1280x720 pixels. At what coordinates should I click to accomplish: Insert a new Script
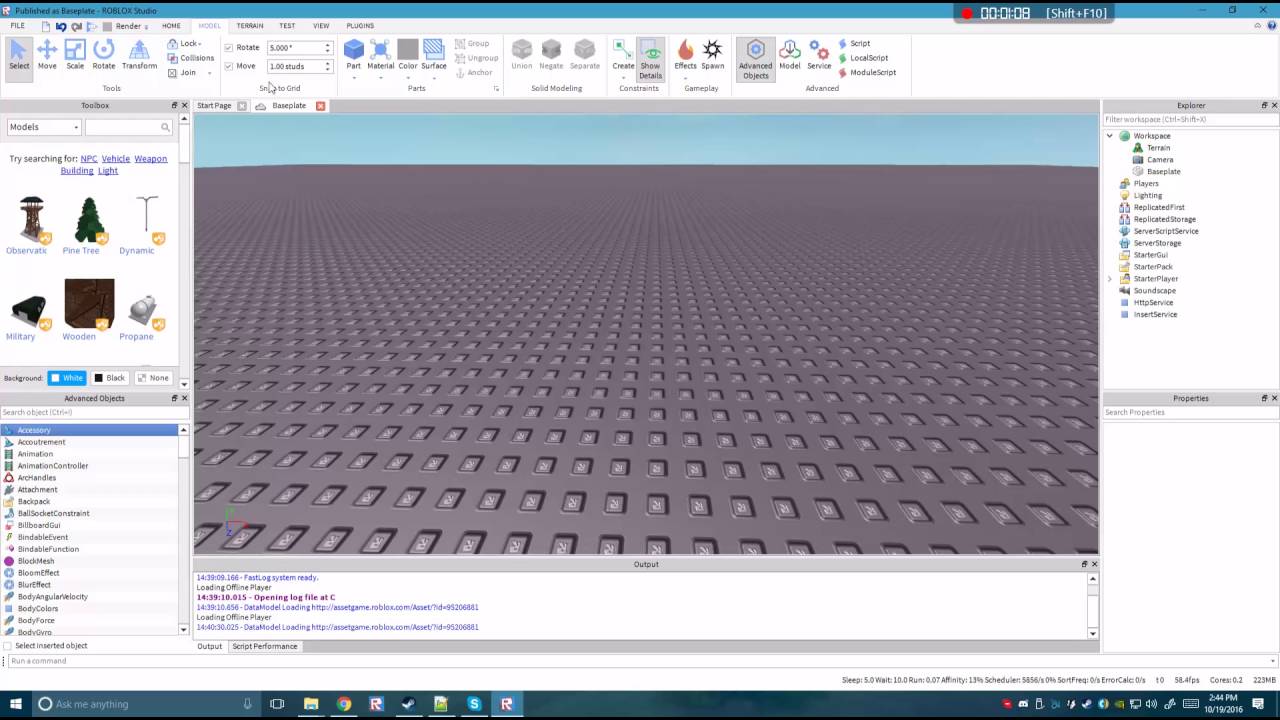854,43
